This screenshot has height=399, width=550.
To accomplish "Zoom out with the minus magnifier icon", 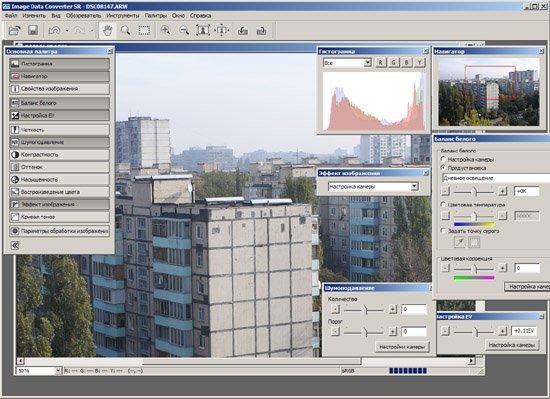I will click(184, 31).
